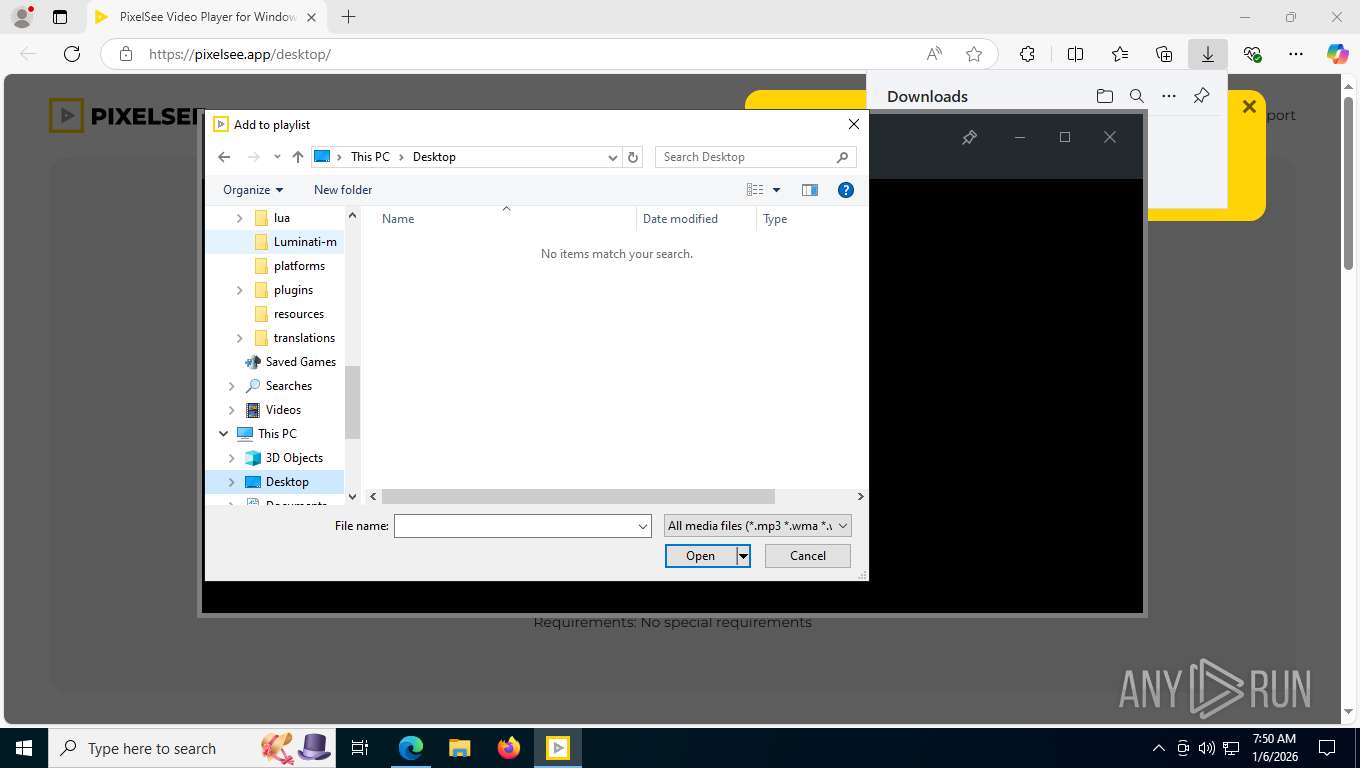
Task: Go back in the Add to playlist dialog
Action: coord(224,157)
